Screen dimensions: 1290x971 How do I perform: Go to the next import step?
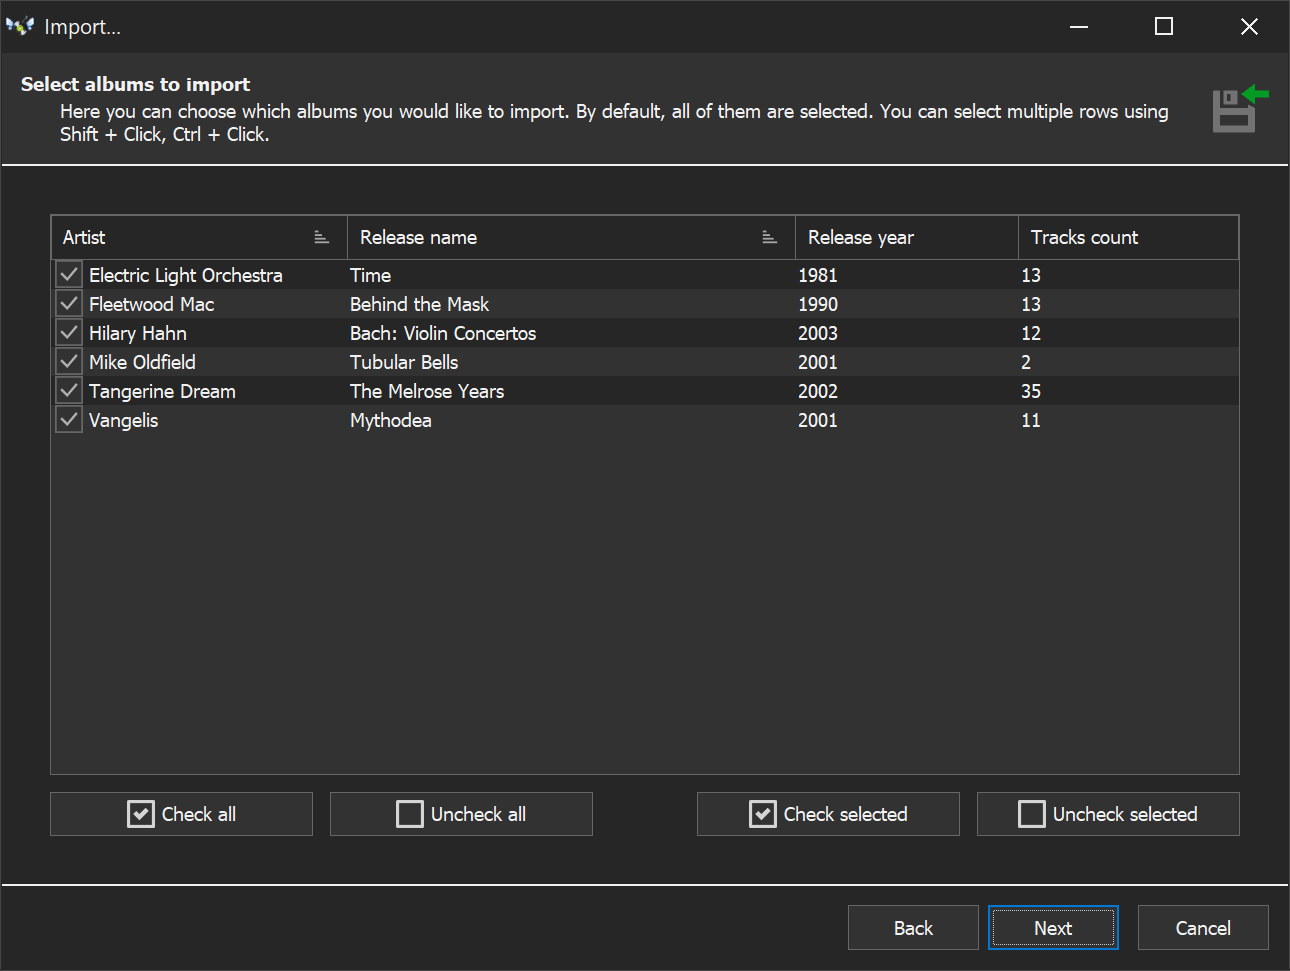(x=1053, y=928)
